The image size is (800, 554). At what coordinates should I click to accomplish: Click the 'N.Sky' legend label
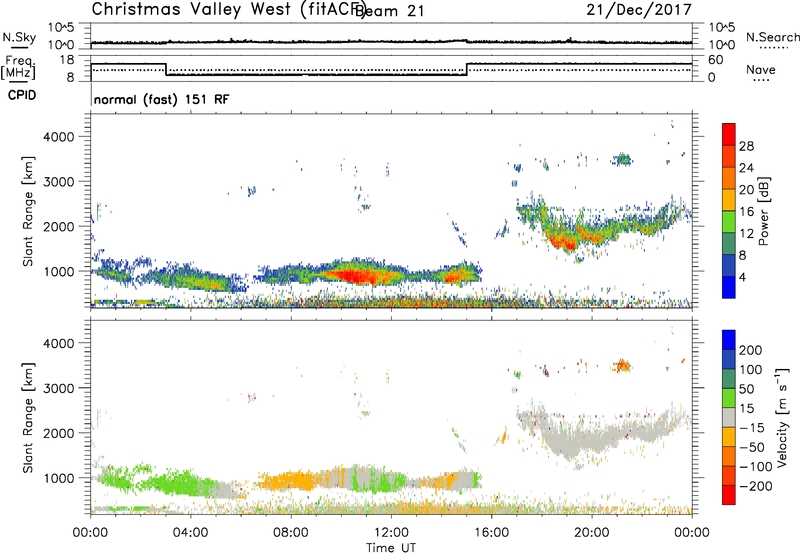pyautogui.click(x=19, y=37)
